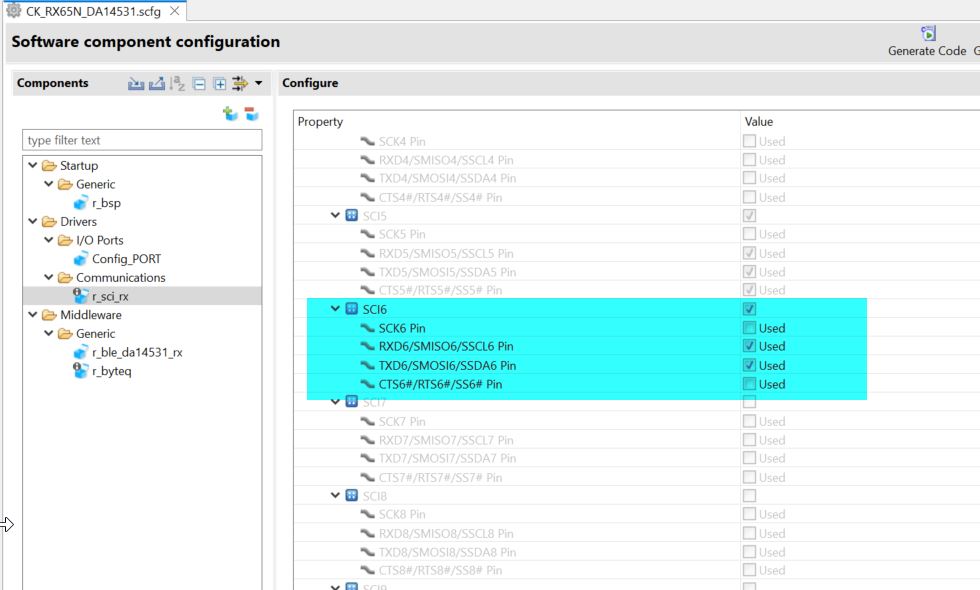Viewport: 980px width, 590px height.
Task: Click the type filter text field
Action: (x=142, y=140)
